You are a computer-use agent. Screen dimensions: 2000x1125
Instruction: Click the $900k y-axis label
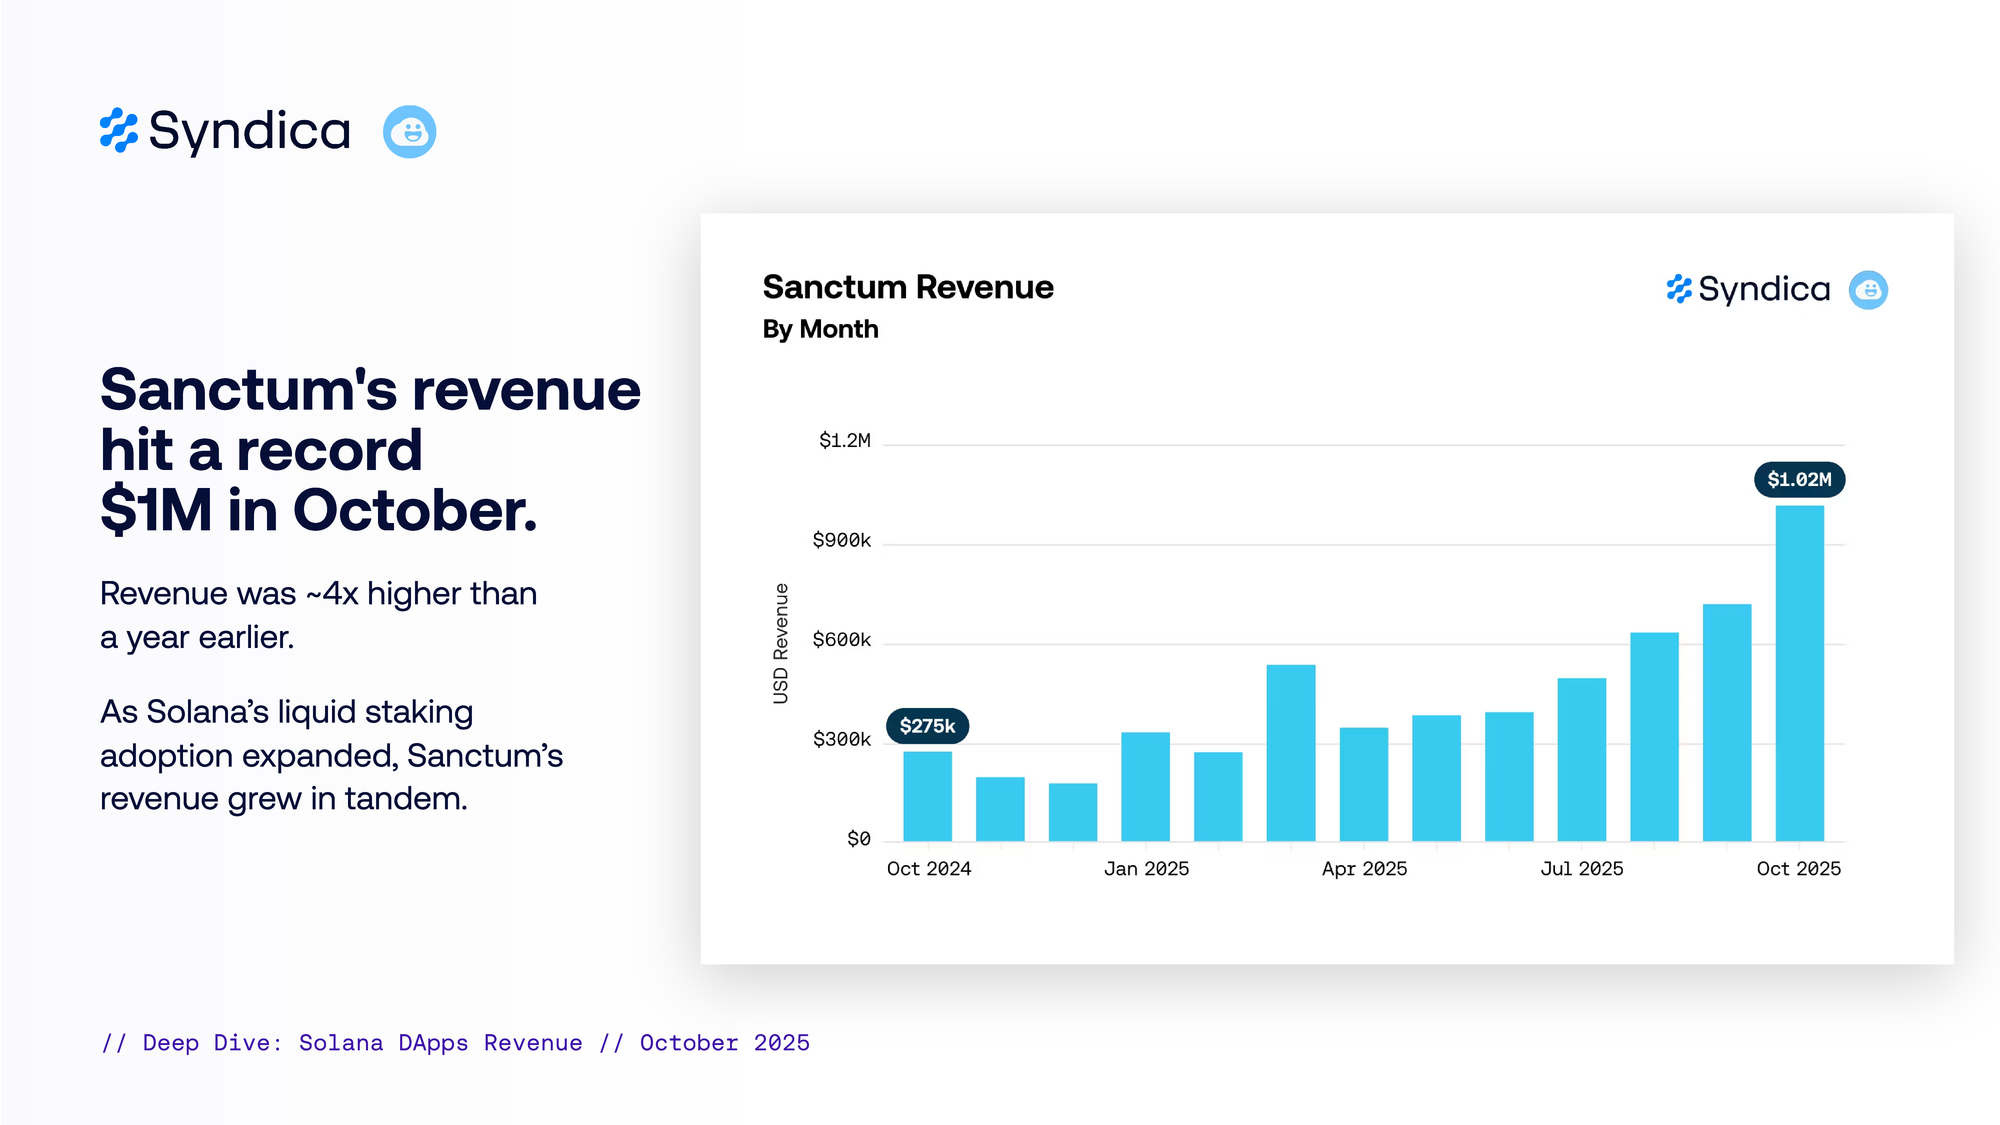coord(841,541)
